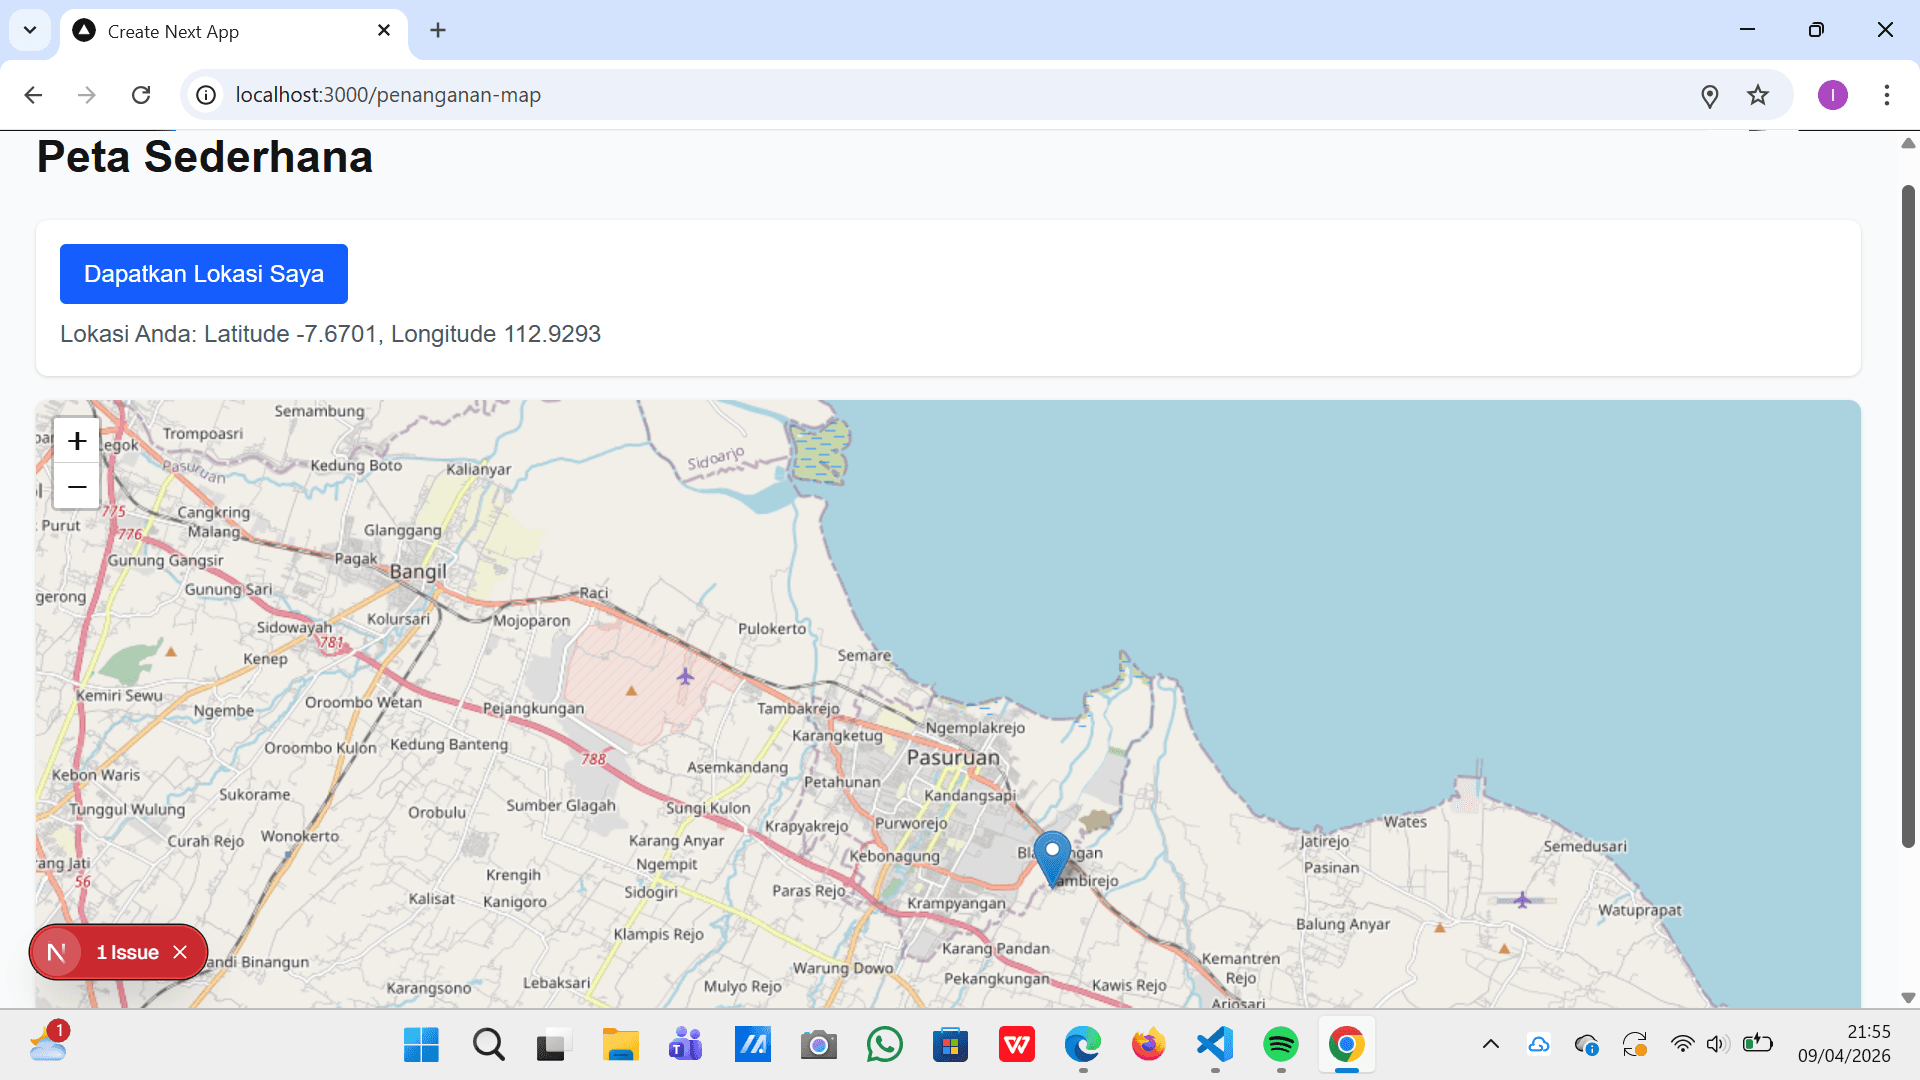The height and width of the screenshot is (1080, 1920).
Task: Open location permission icon in address bar
Action: [1710, 95]
